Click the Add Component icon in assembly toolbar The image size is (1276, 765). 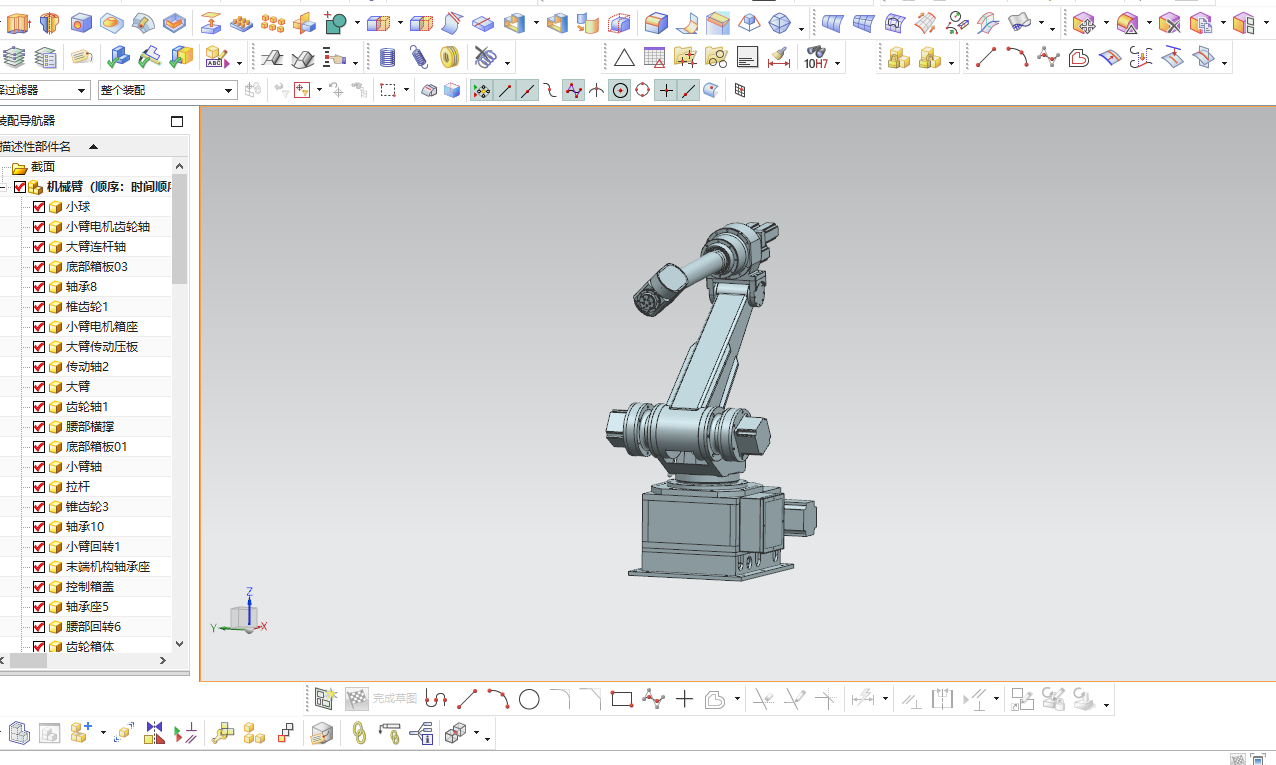click(81, 734)
